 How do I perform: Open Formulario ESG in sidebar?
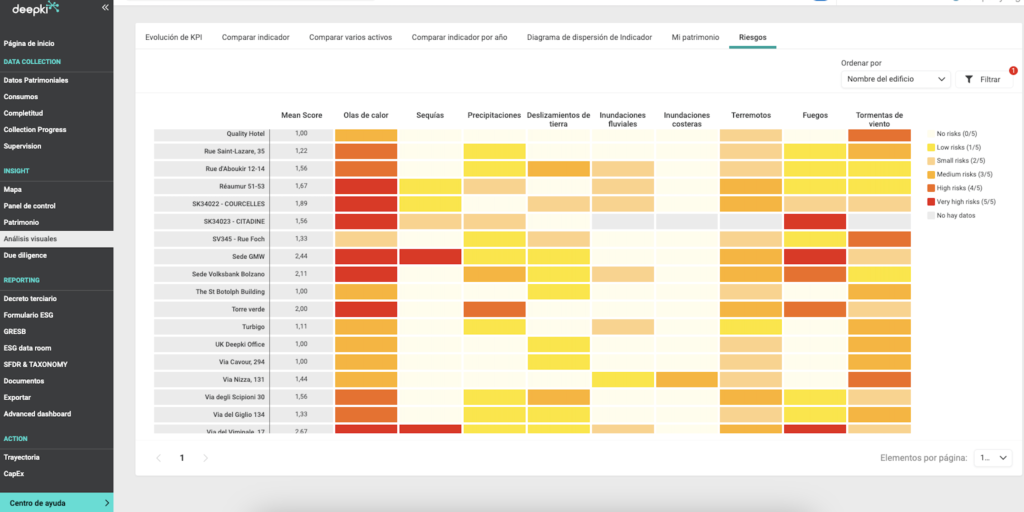coord(28,315)
